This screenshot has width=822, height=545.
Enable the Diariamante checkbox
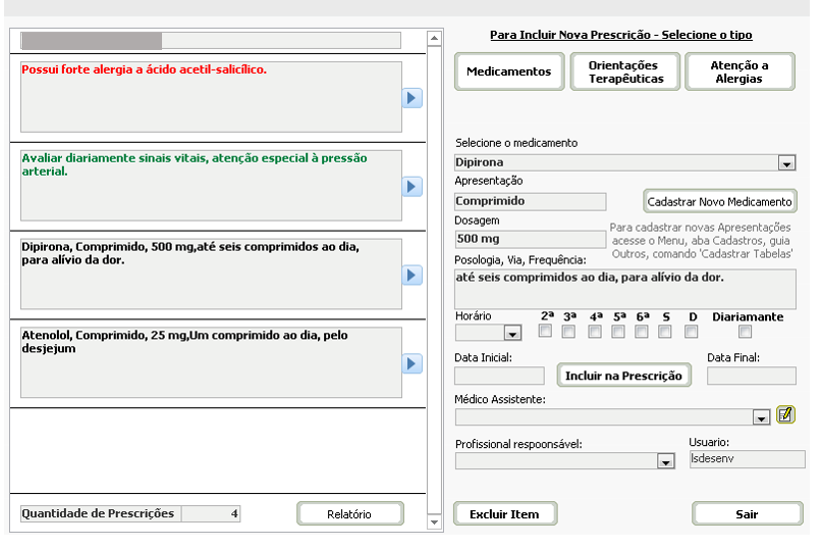click(x=744, y=332)
